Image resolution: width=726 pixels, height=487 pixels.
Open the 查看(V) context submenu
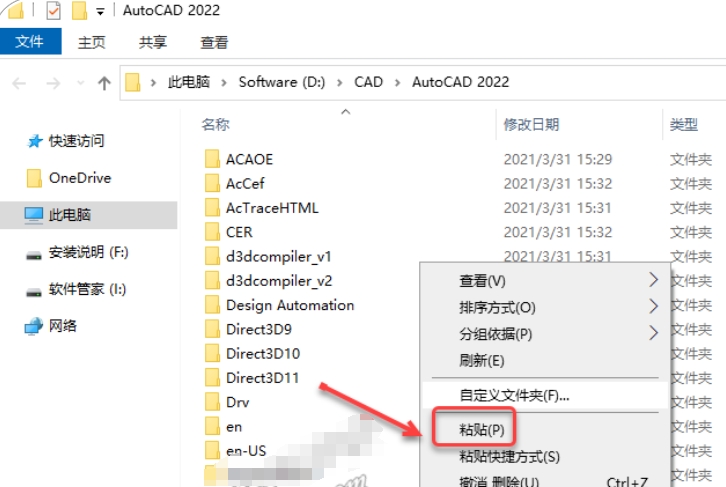[545, 281]
